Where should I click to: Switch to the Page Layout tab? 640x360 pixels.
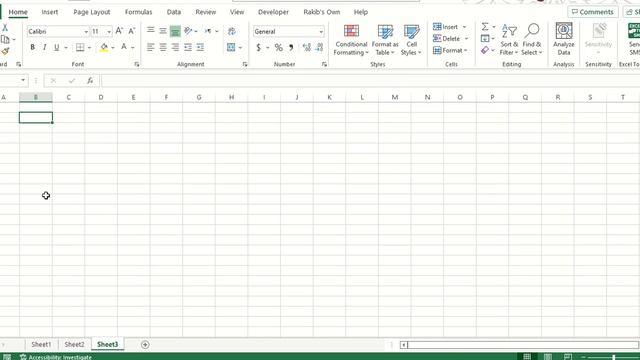pyautogui.click(x=92, y=12)
